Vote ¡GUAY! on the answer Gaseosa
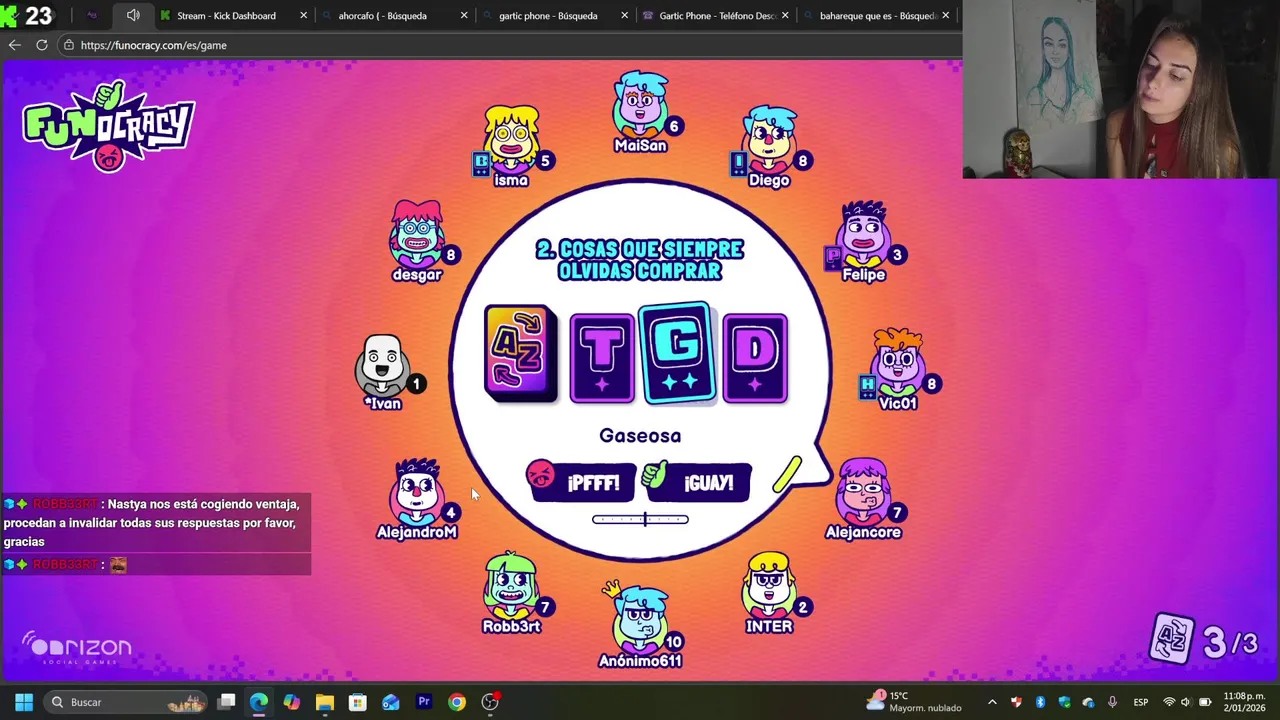1280x720 pixels. tap(697, 481)
